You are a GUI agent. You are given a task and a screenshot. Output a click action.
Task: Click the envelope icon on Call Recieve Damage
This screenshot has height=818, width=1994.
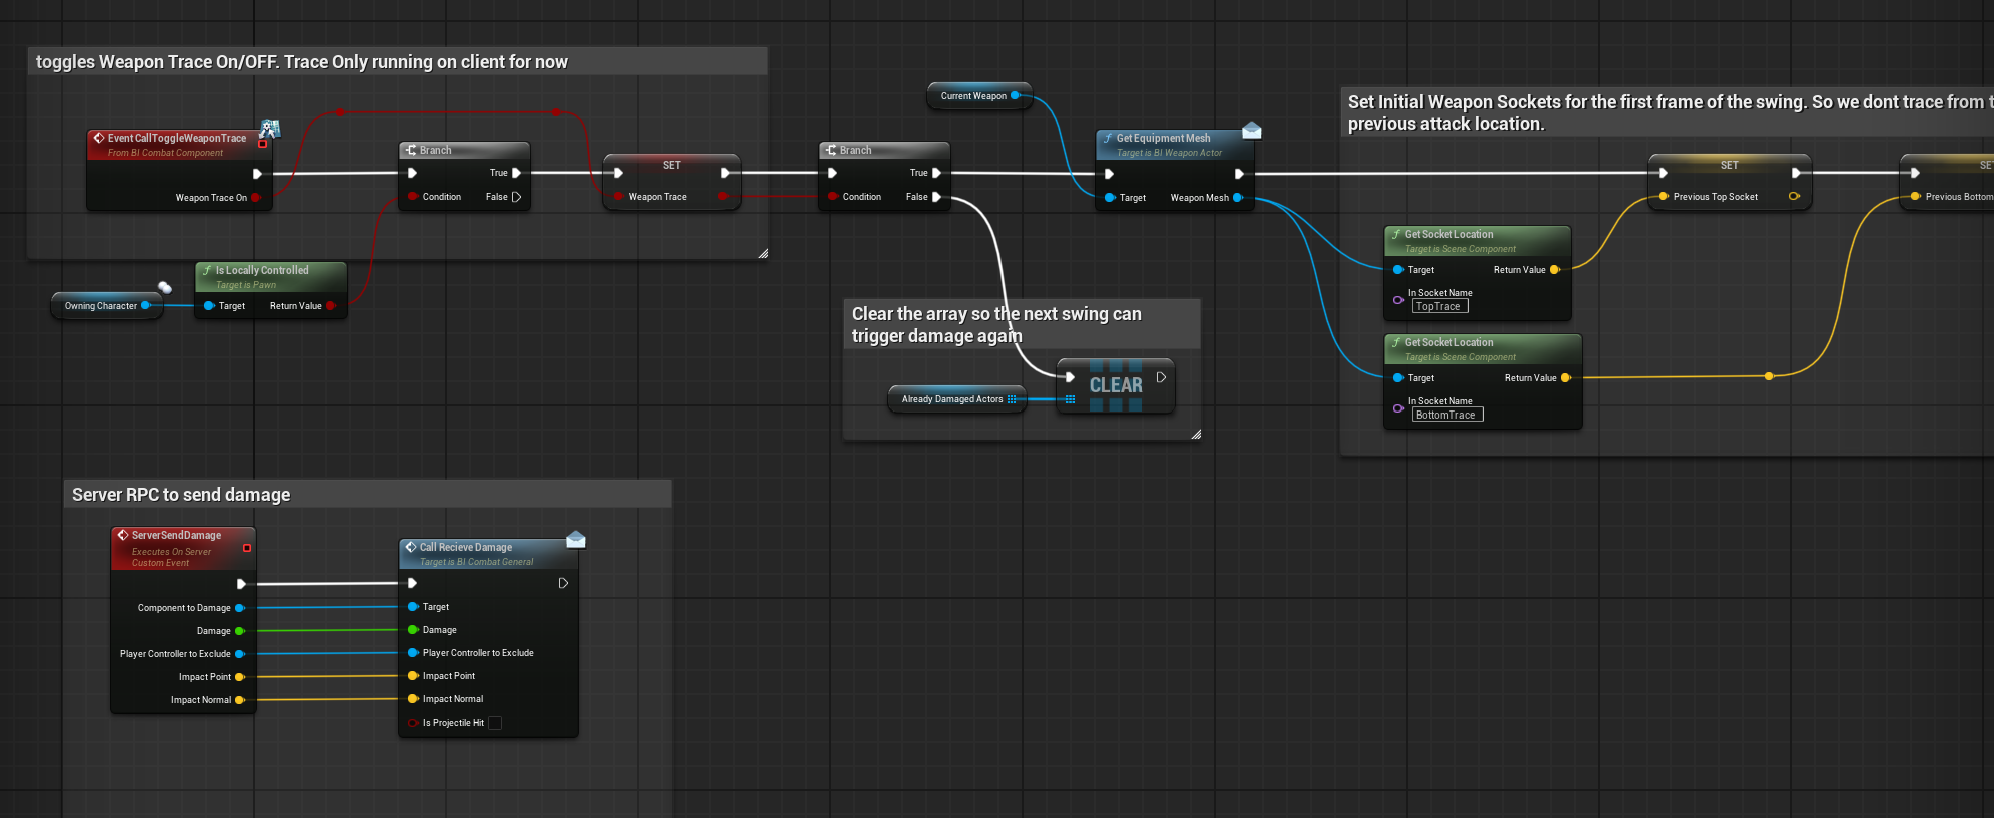point(576,540)
